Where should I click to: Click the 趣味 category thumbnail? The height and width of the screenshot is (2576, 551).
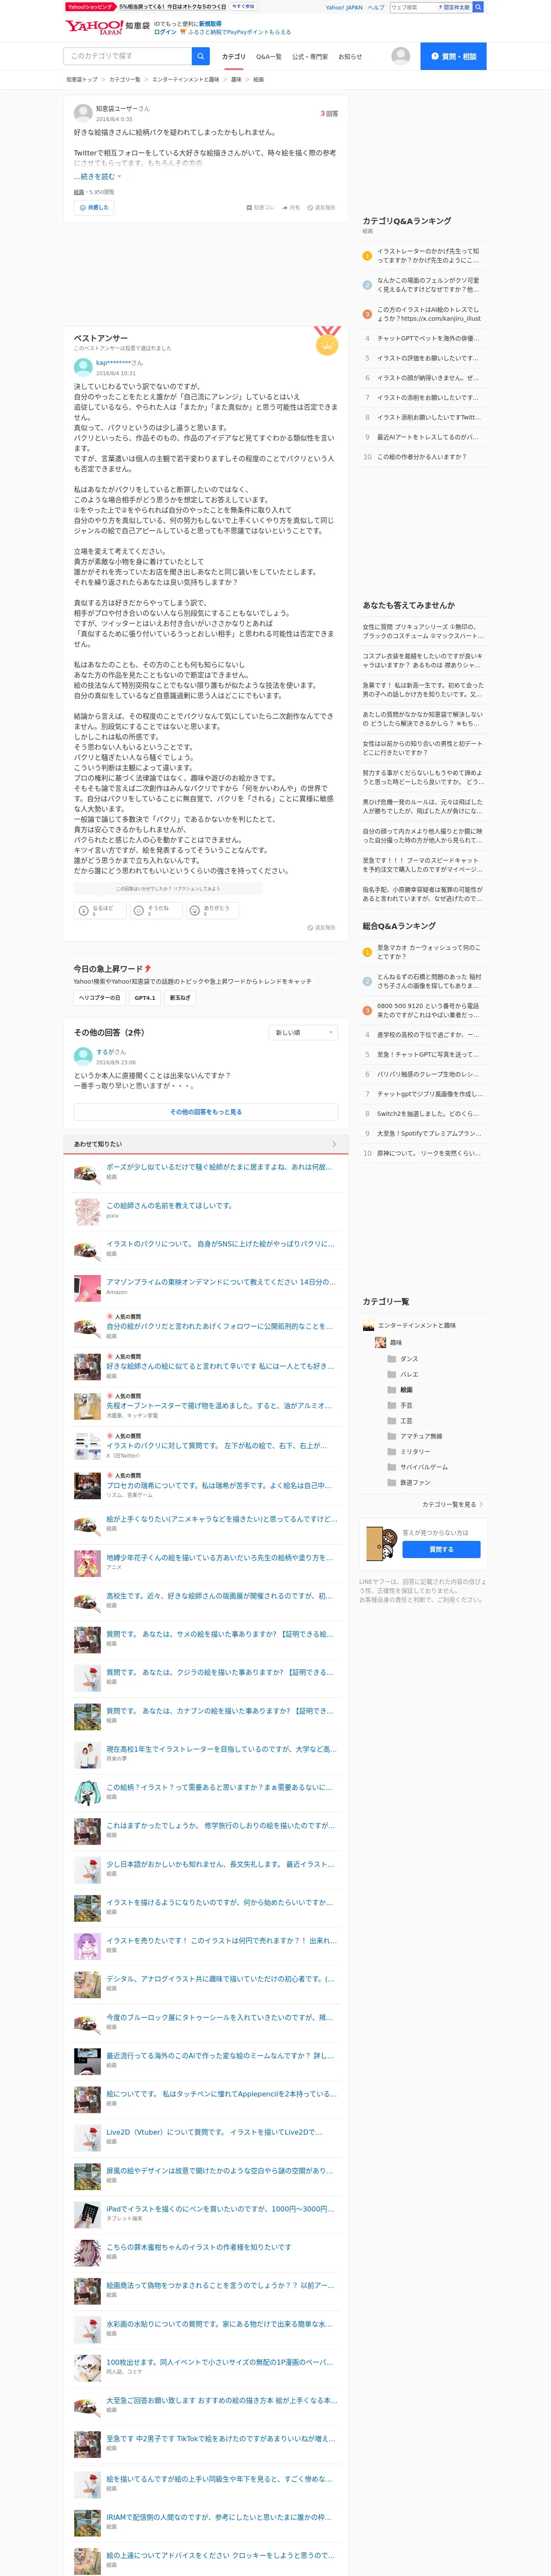pyautogui.click(x=380, y=1342)
